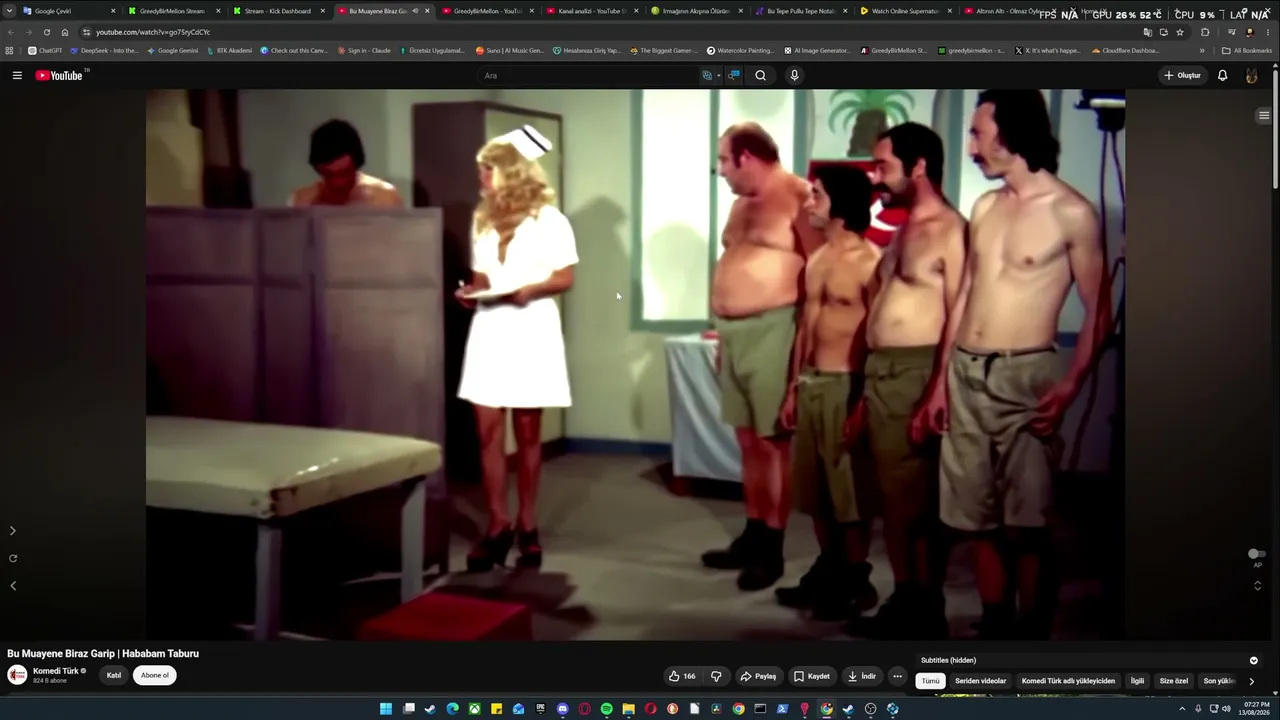Switch to the Stream - Kick Dashboard tab
Image resolution: width=1280 pixels, height=720 pixels.
(278, 11)
